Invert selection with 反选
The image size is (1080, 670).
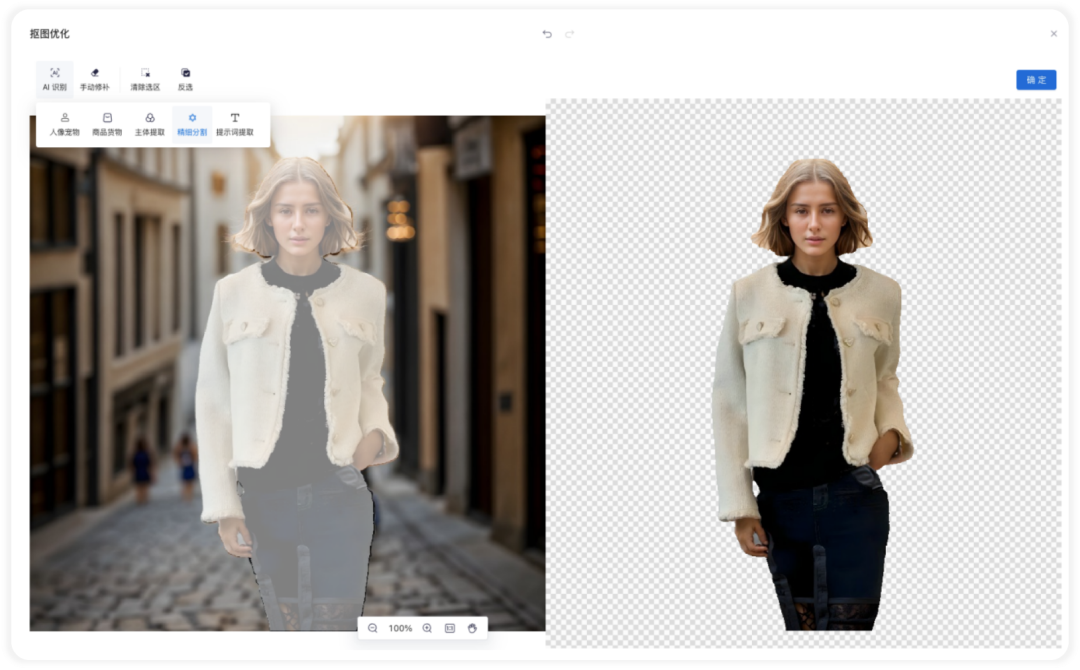coord(185,79)
